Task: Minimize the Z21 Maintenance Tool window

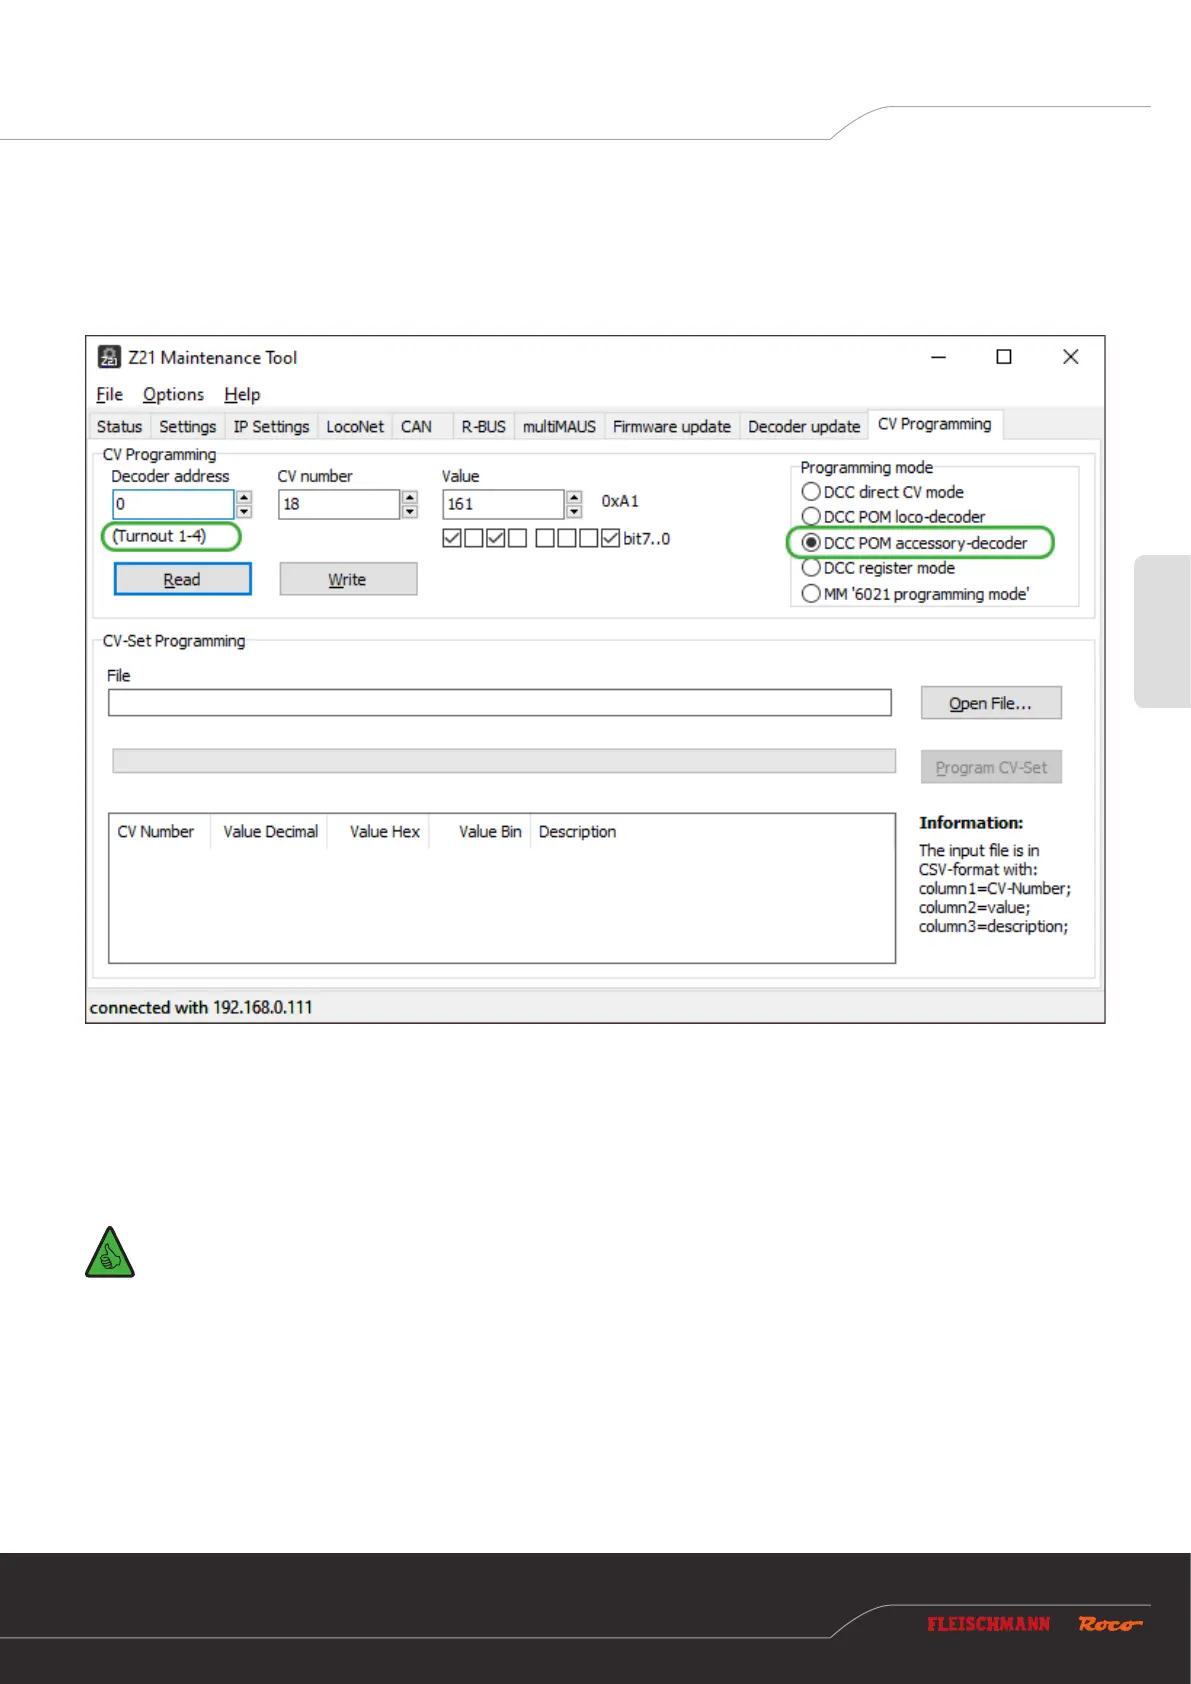Action: (938, 357)
